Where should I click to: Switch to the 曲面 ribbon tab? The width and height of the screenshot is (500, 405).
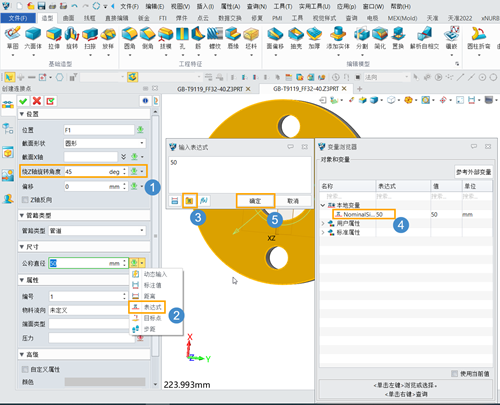click(68, 18)
